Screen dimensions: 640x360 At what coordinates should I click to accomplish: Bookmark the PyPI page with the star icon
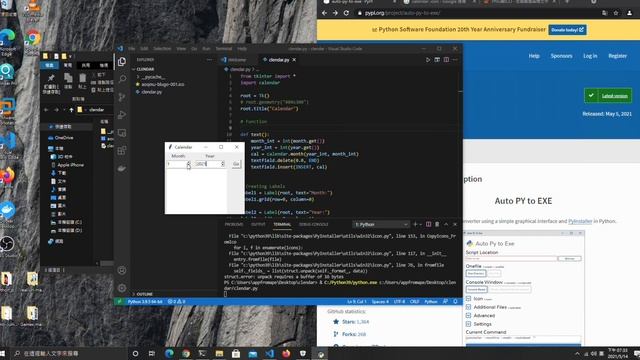616,13
